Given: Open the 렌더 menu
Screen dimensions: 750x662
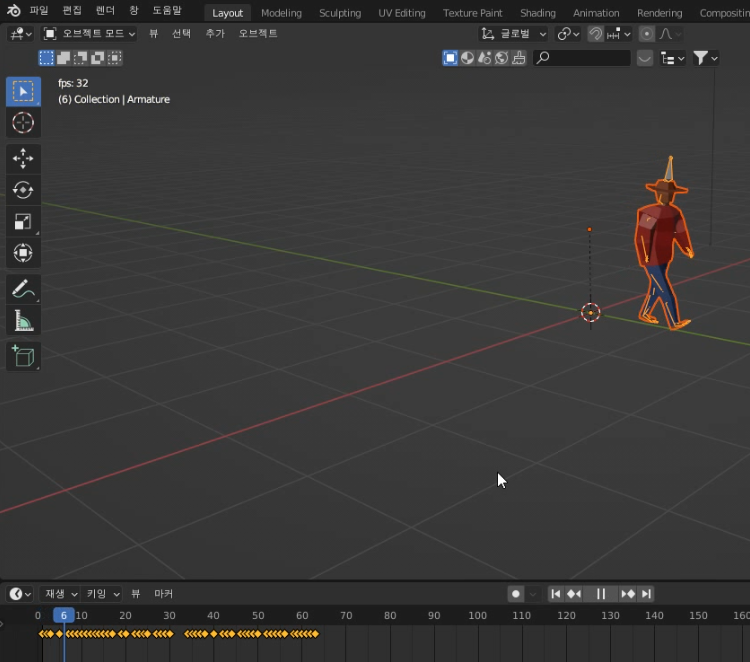Looking at the screenshot, I should [x=105, y=11].
